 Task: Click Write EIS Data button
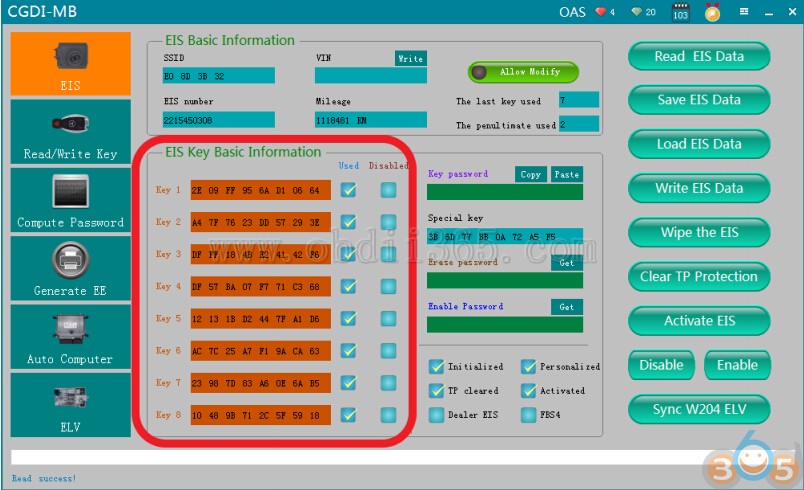699,188
